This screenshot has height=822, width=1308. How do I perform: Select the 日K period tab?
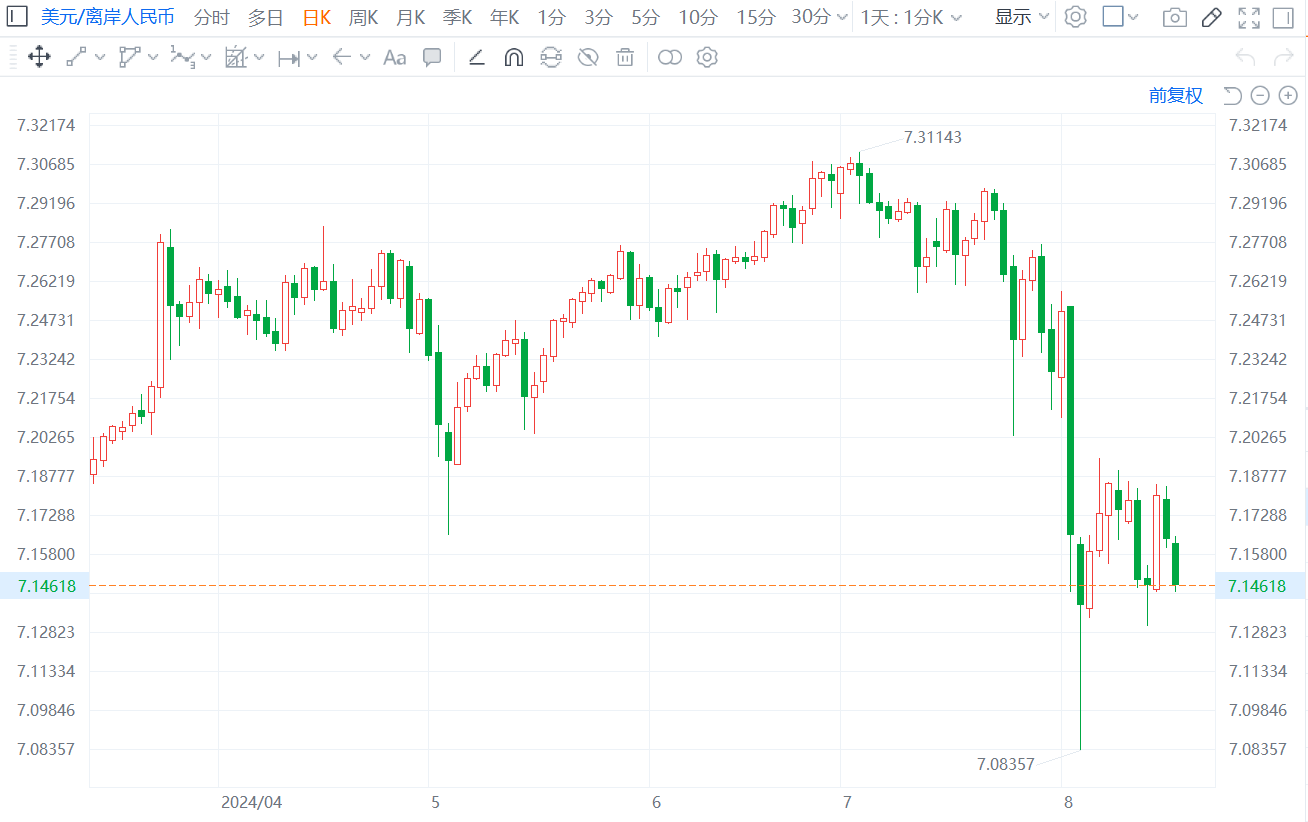tap(317, 17)
